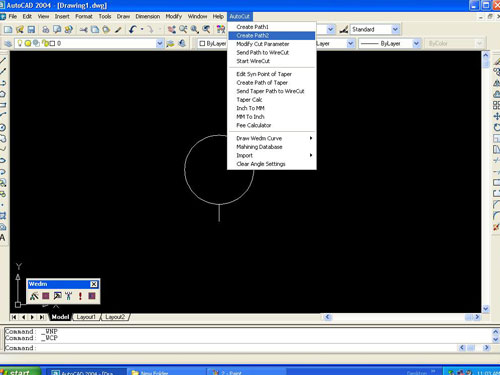
Task: Click drawing area vertical scrollbar up arrow
Action: click(x=486, y=55)
